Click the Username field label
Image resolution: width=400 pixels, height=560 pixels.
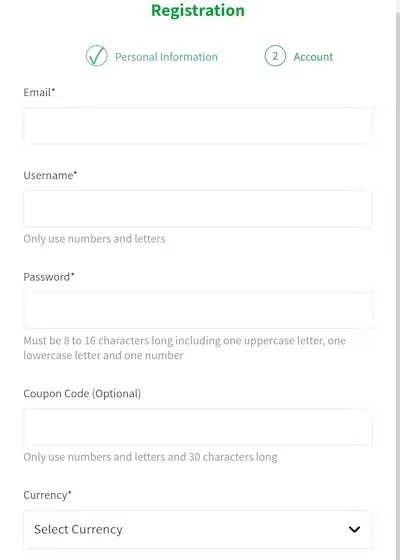pyautogui.click(x=50, y=175)
